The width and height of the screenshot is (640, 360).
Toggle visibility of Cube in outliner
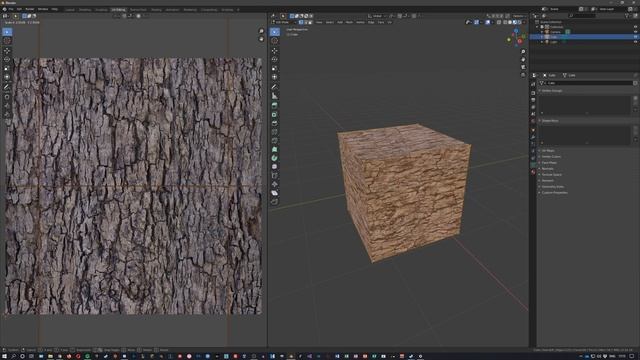pos(636,37)
